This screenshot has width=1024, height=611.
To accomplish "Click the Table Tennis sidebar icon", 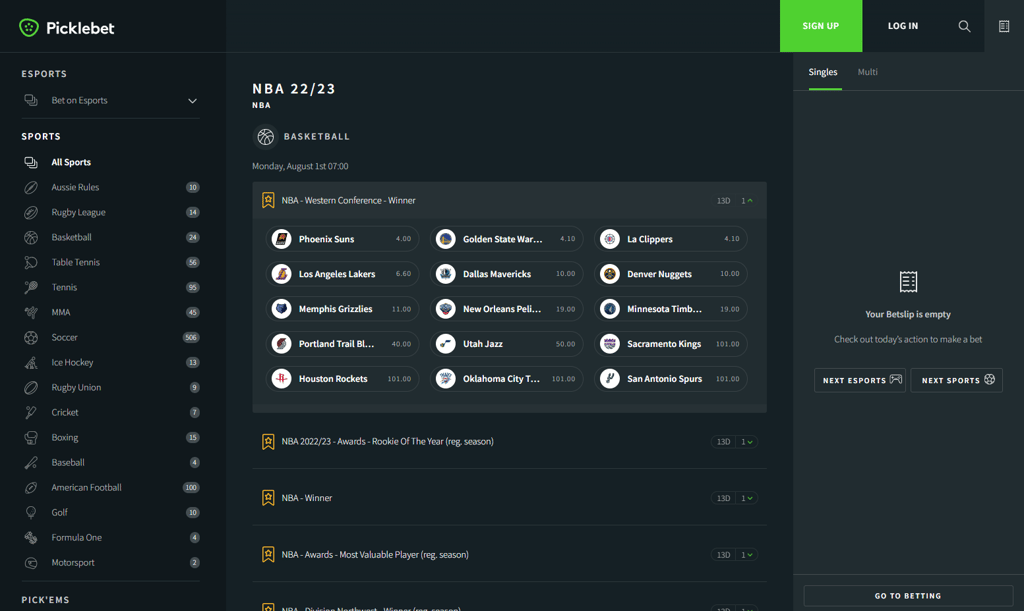I will click(31, 262).
